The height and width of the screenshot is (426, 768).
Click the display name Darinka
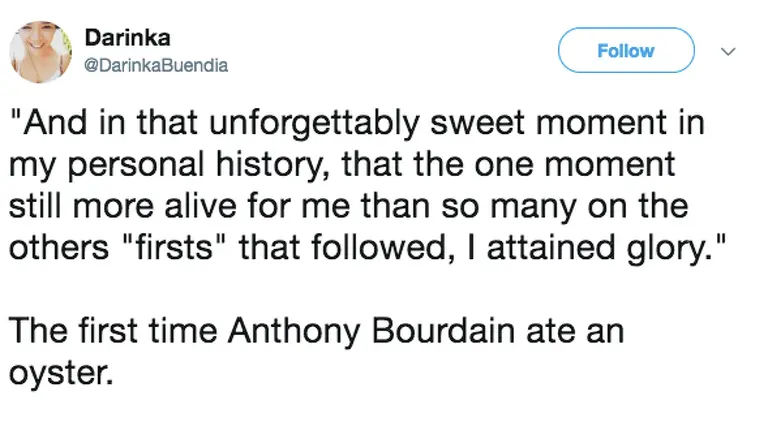point(127,38)
